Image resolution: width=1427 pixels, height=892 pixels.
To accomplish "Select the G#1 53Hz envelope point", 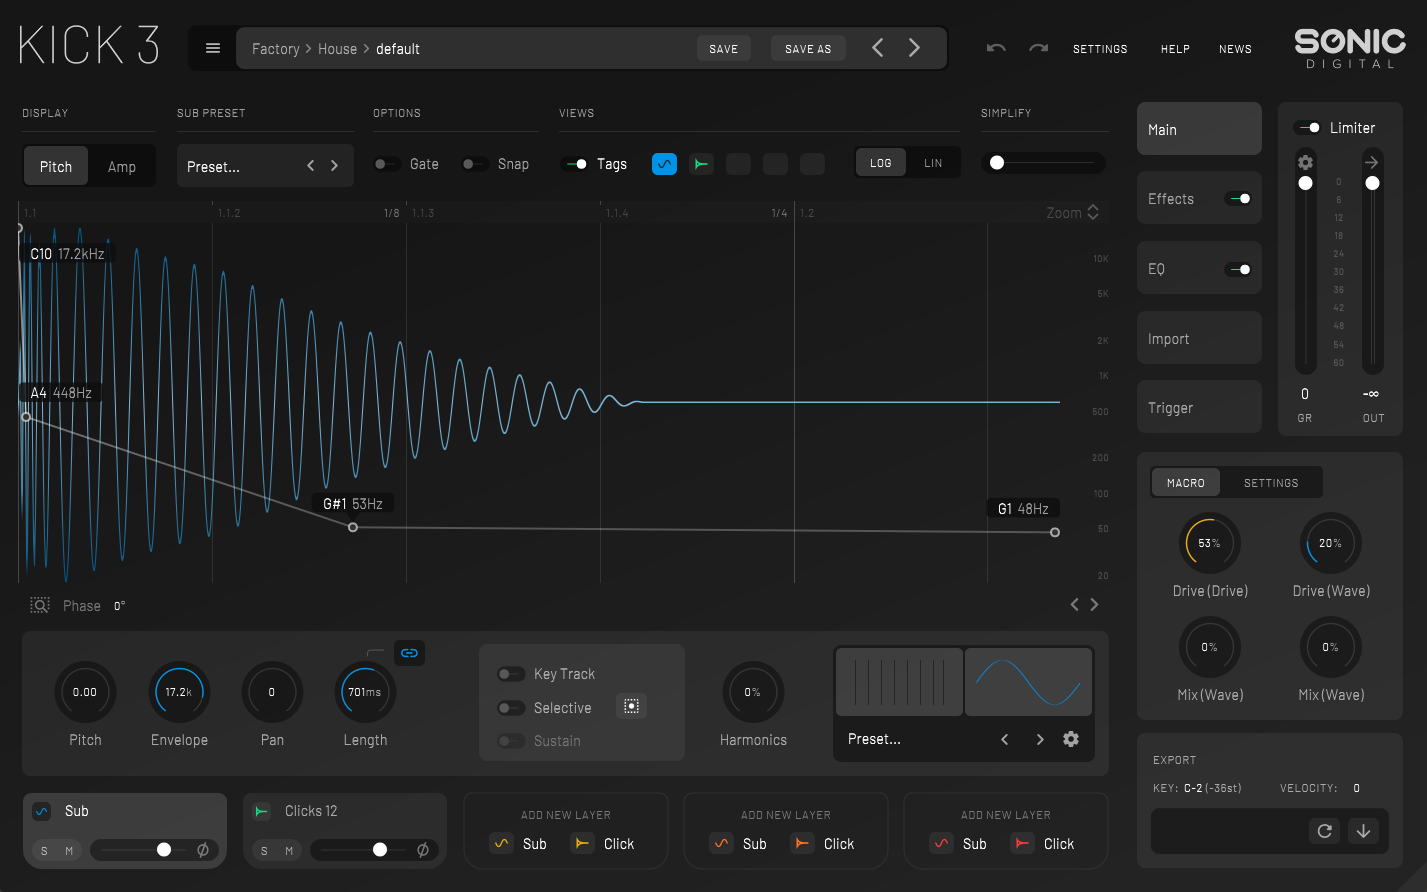I will click(x=353, y=527).
